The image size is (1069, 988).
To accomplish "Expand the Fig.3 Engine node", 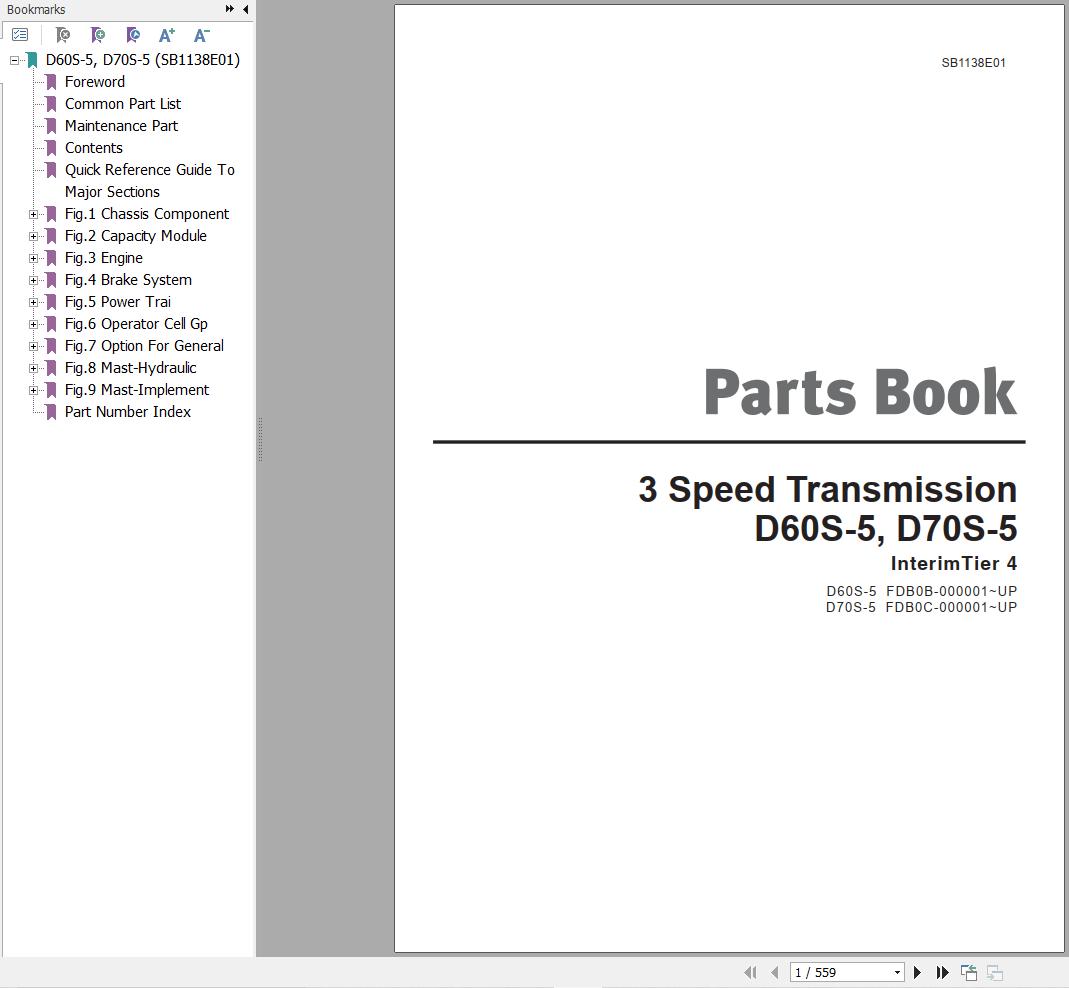I will tap(33, 258).
